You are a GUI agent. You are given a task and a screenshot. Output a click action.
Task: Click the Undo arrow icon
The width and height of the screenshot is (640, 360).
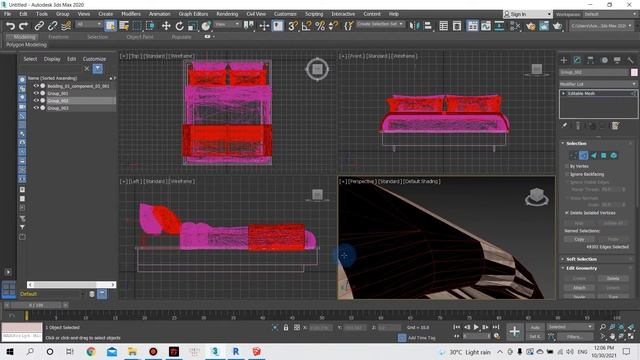[x=10, y=26]
